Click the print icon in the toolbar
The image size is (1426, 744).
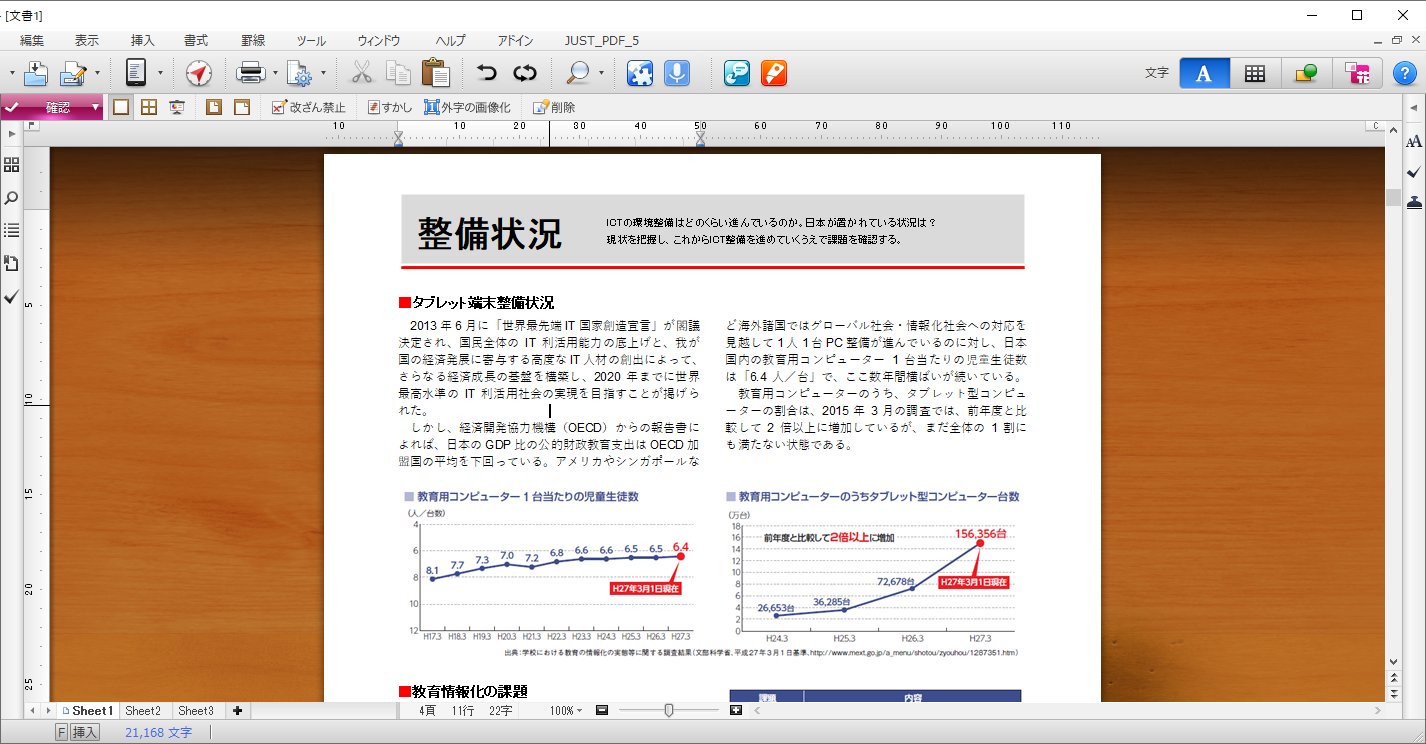[249, 73]
